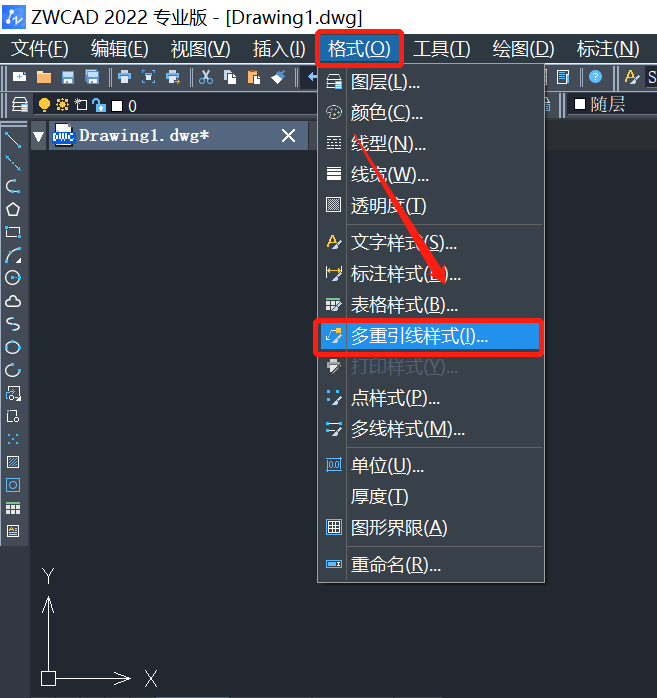
Task: Open Print Preview
Action: pos(148,77)
